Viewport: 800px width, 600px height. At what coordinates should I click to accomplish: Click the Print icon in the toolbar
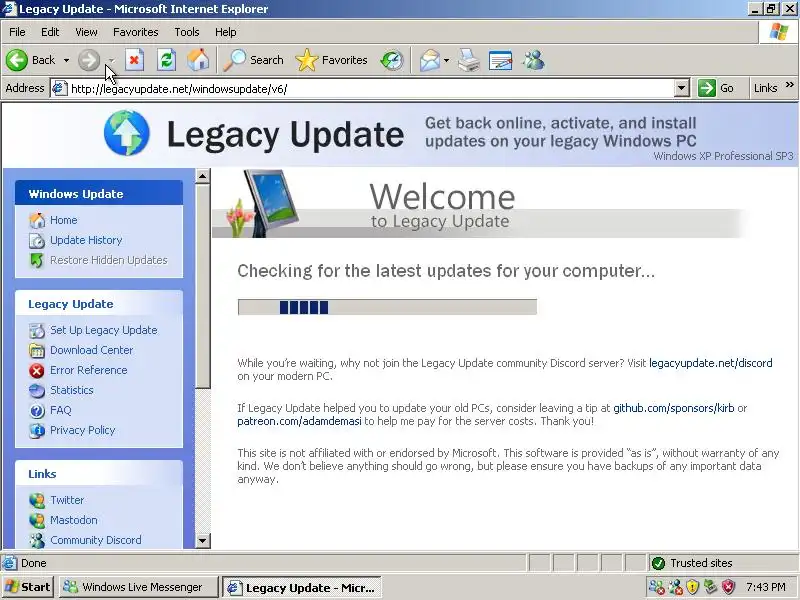[x=468, y=60]
